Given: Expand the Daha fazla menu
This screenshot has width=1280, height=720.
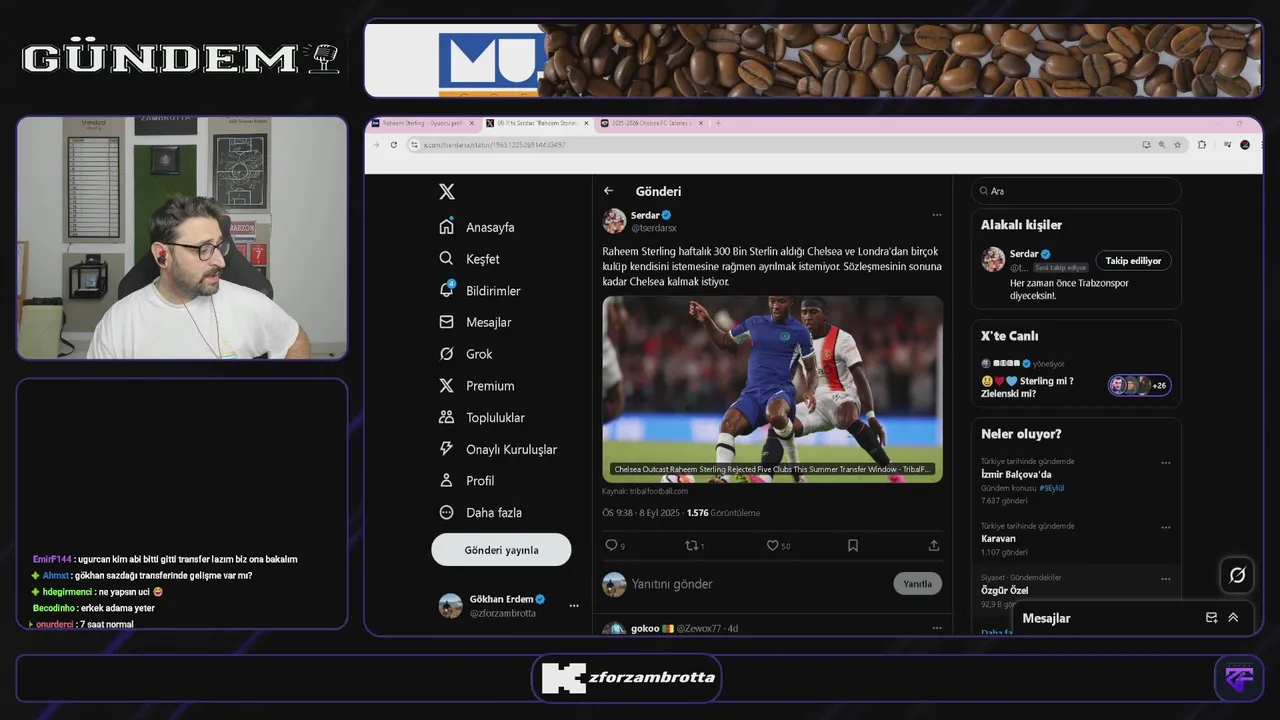Looking at the screenshot, I should [481, 513].
